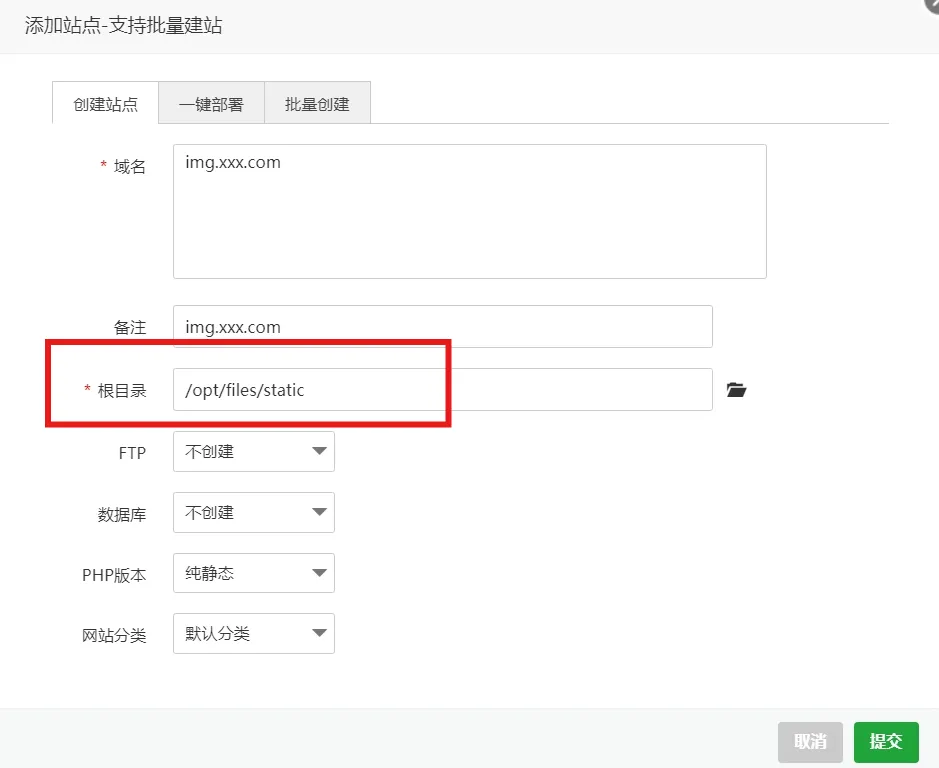This screenshot has height=768, width=939.
Task: Expand the PHP版本 selector showing 纯静态
Action: [253, 573]
